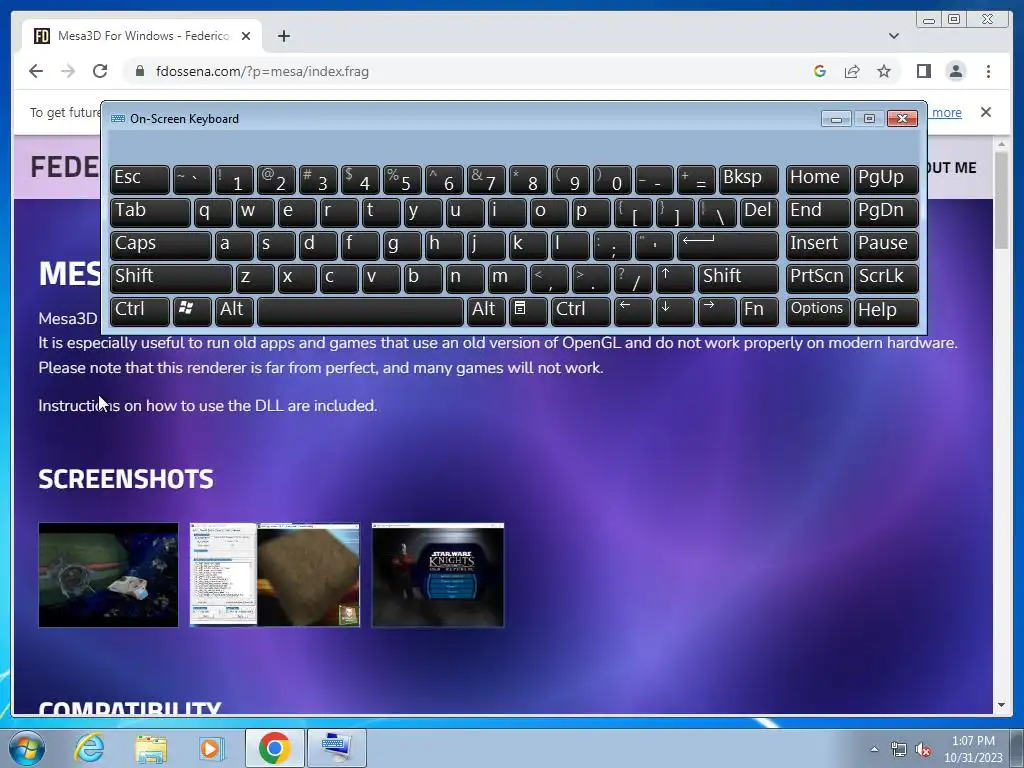Follow the Learn more link

click(946, 112)
